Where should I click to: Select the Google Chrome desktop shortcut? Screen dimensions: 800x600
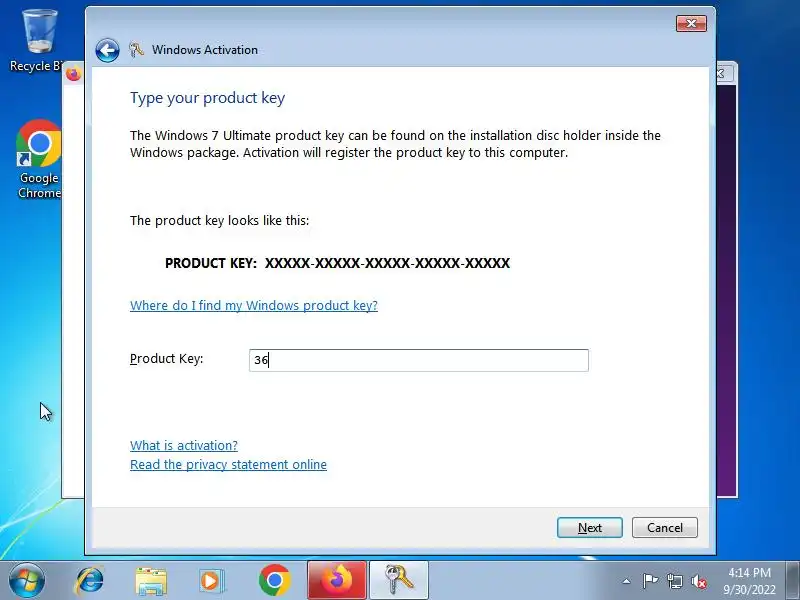coord(39,159)
